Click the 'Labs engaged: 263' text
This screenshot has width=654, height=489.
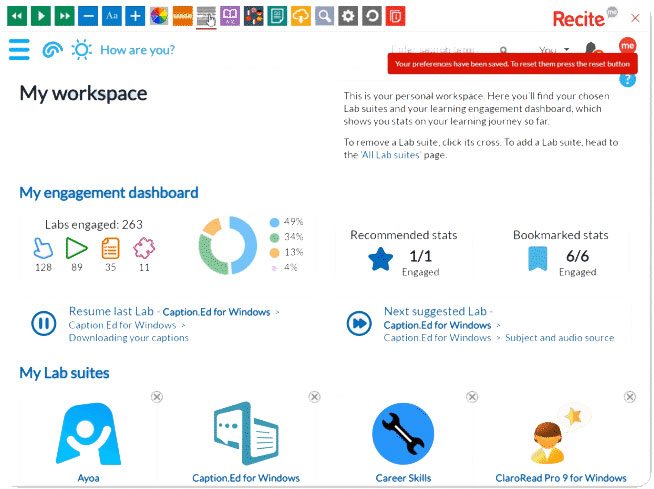click(94, 224)
